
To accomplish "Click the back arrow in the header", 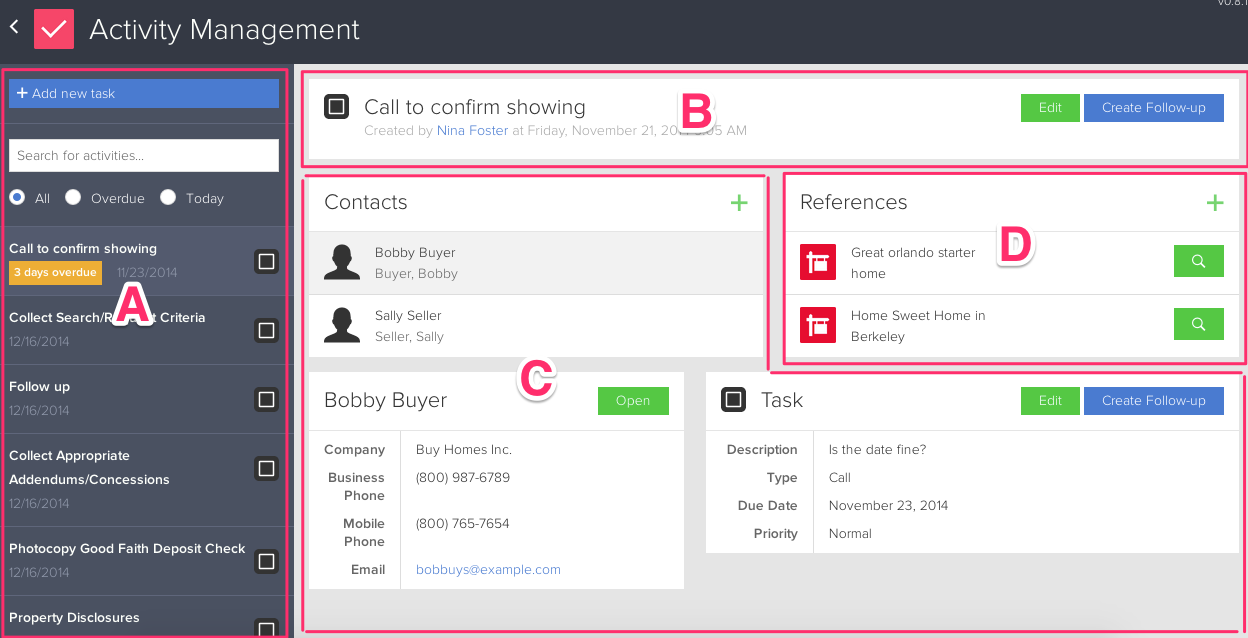I will (13, 27).
